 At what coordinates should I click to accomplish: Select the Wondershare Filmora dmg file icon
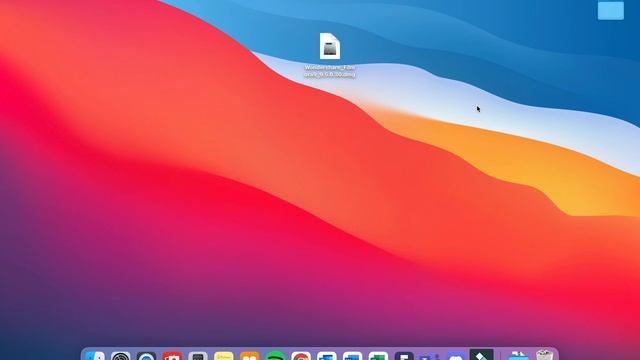click(330, 46)
